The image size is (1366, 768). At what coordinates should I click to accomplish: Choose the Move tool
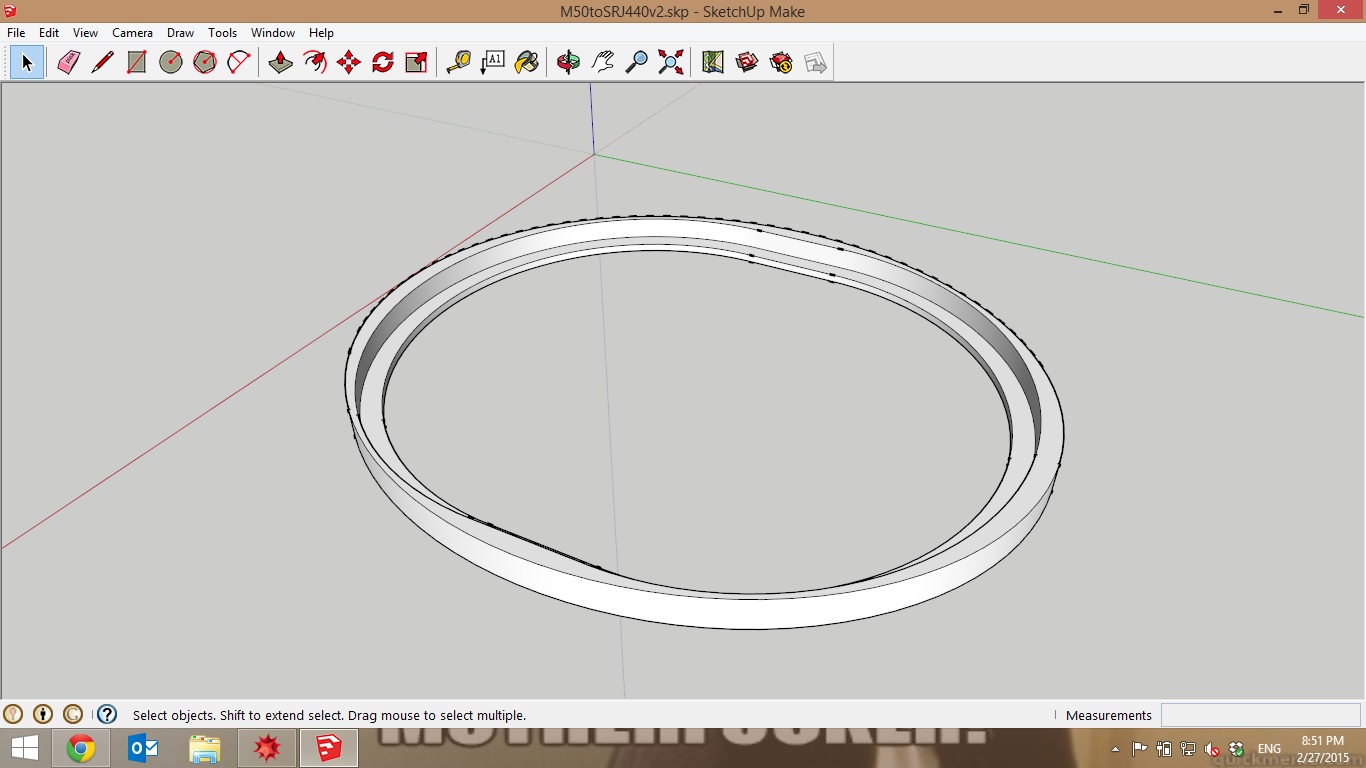[348, 63]
